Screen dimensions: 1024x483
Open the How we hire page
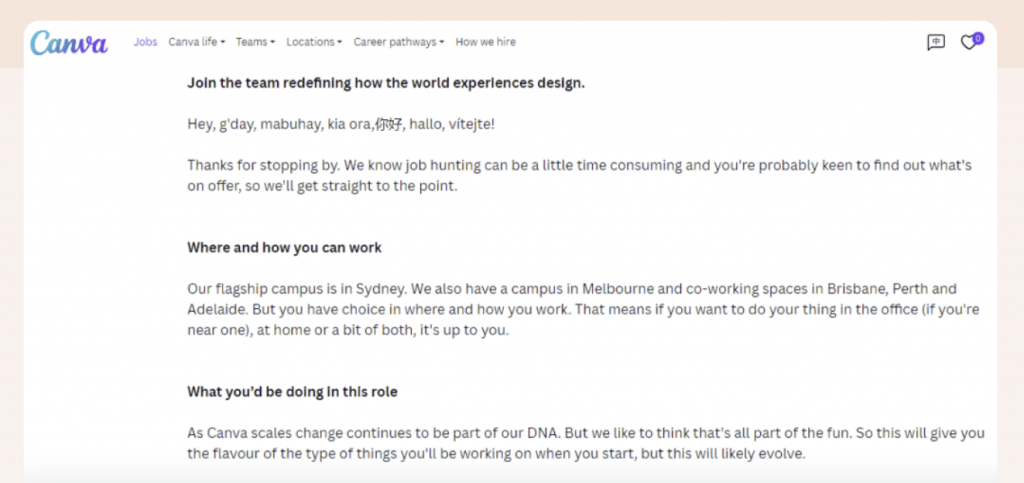485,42
